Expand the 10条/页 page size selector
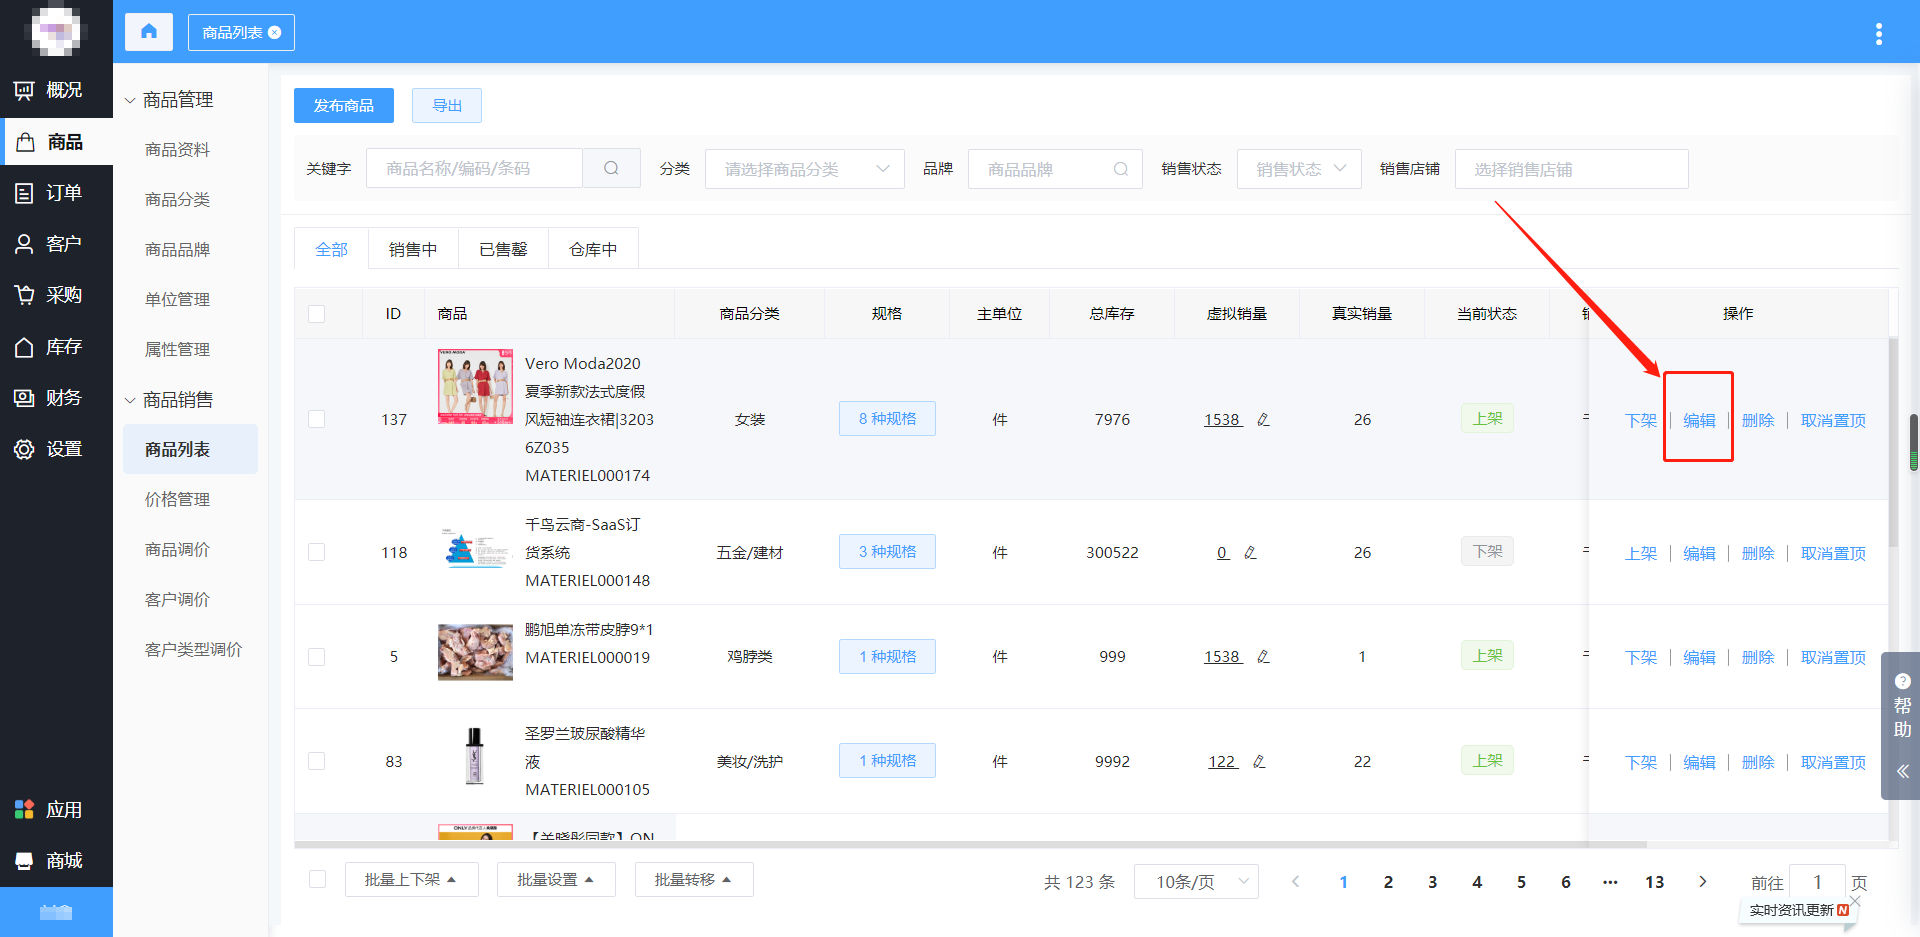 pyautogui.click(x=1196, y=882)
